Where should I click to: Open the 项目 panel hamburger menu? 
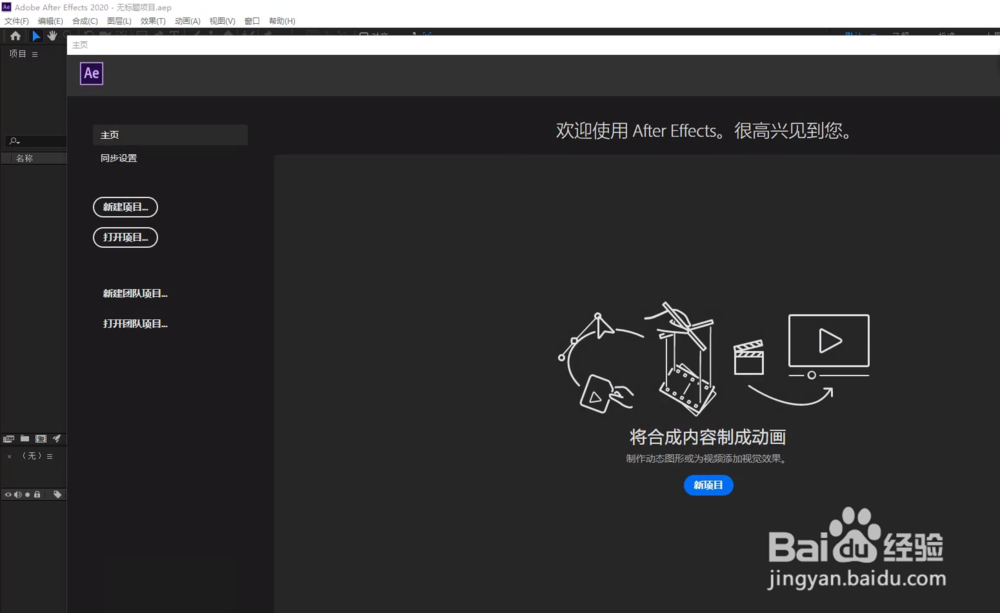[33, 53]
